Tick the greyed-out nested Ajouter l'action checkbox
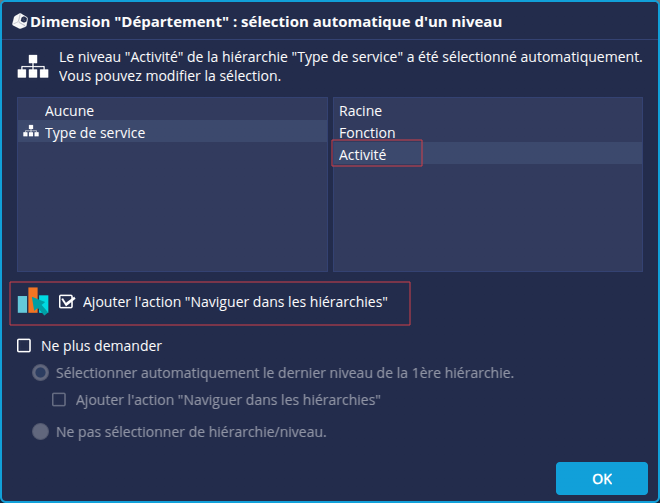Viewport: 660px width, 503px height. [x=59, y=400]
